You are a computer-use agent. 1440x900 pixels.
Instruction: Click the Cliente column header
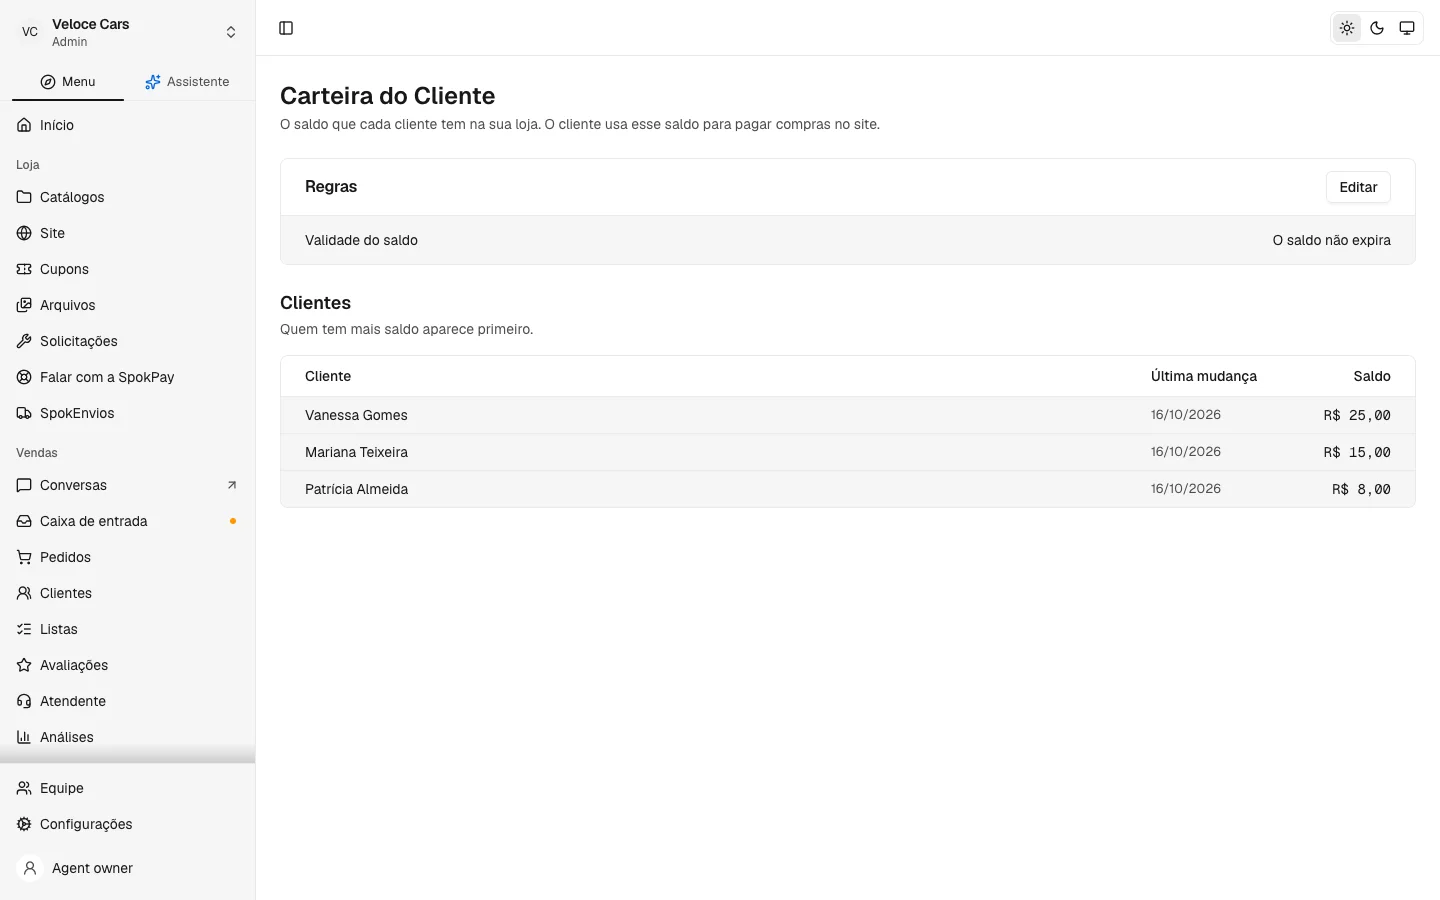[x=328, y=376]
